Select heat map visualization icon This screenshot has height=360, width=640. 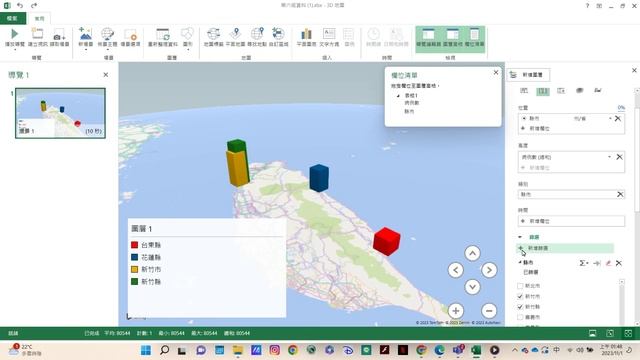[x=580, y=91]
